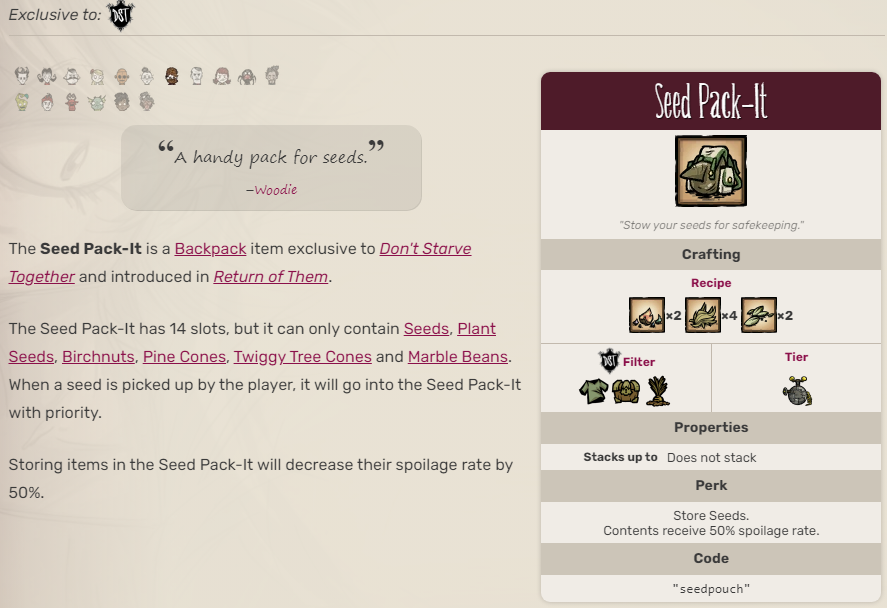887x608 pixels.
Task: Click the gray station icon under Tier
Action: coord(797,391)
